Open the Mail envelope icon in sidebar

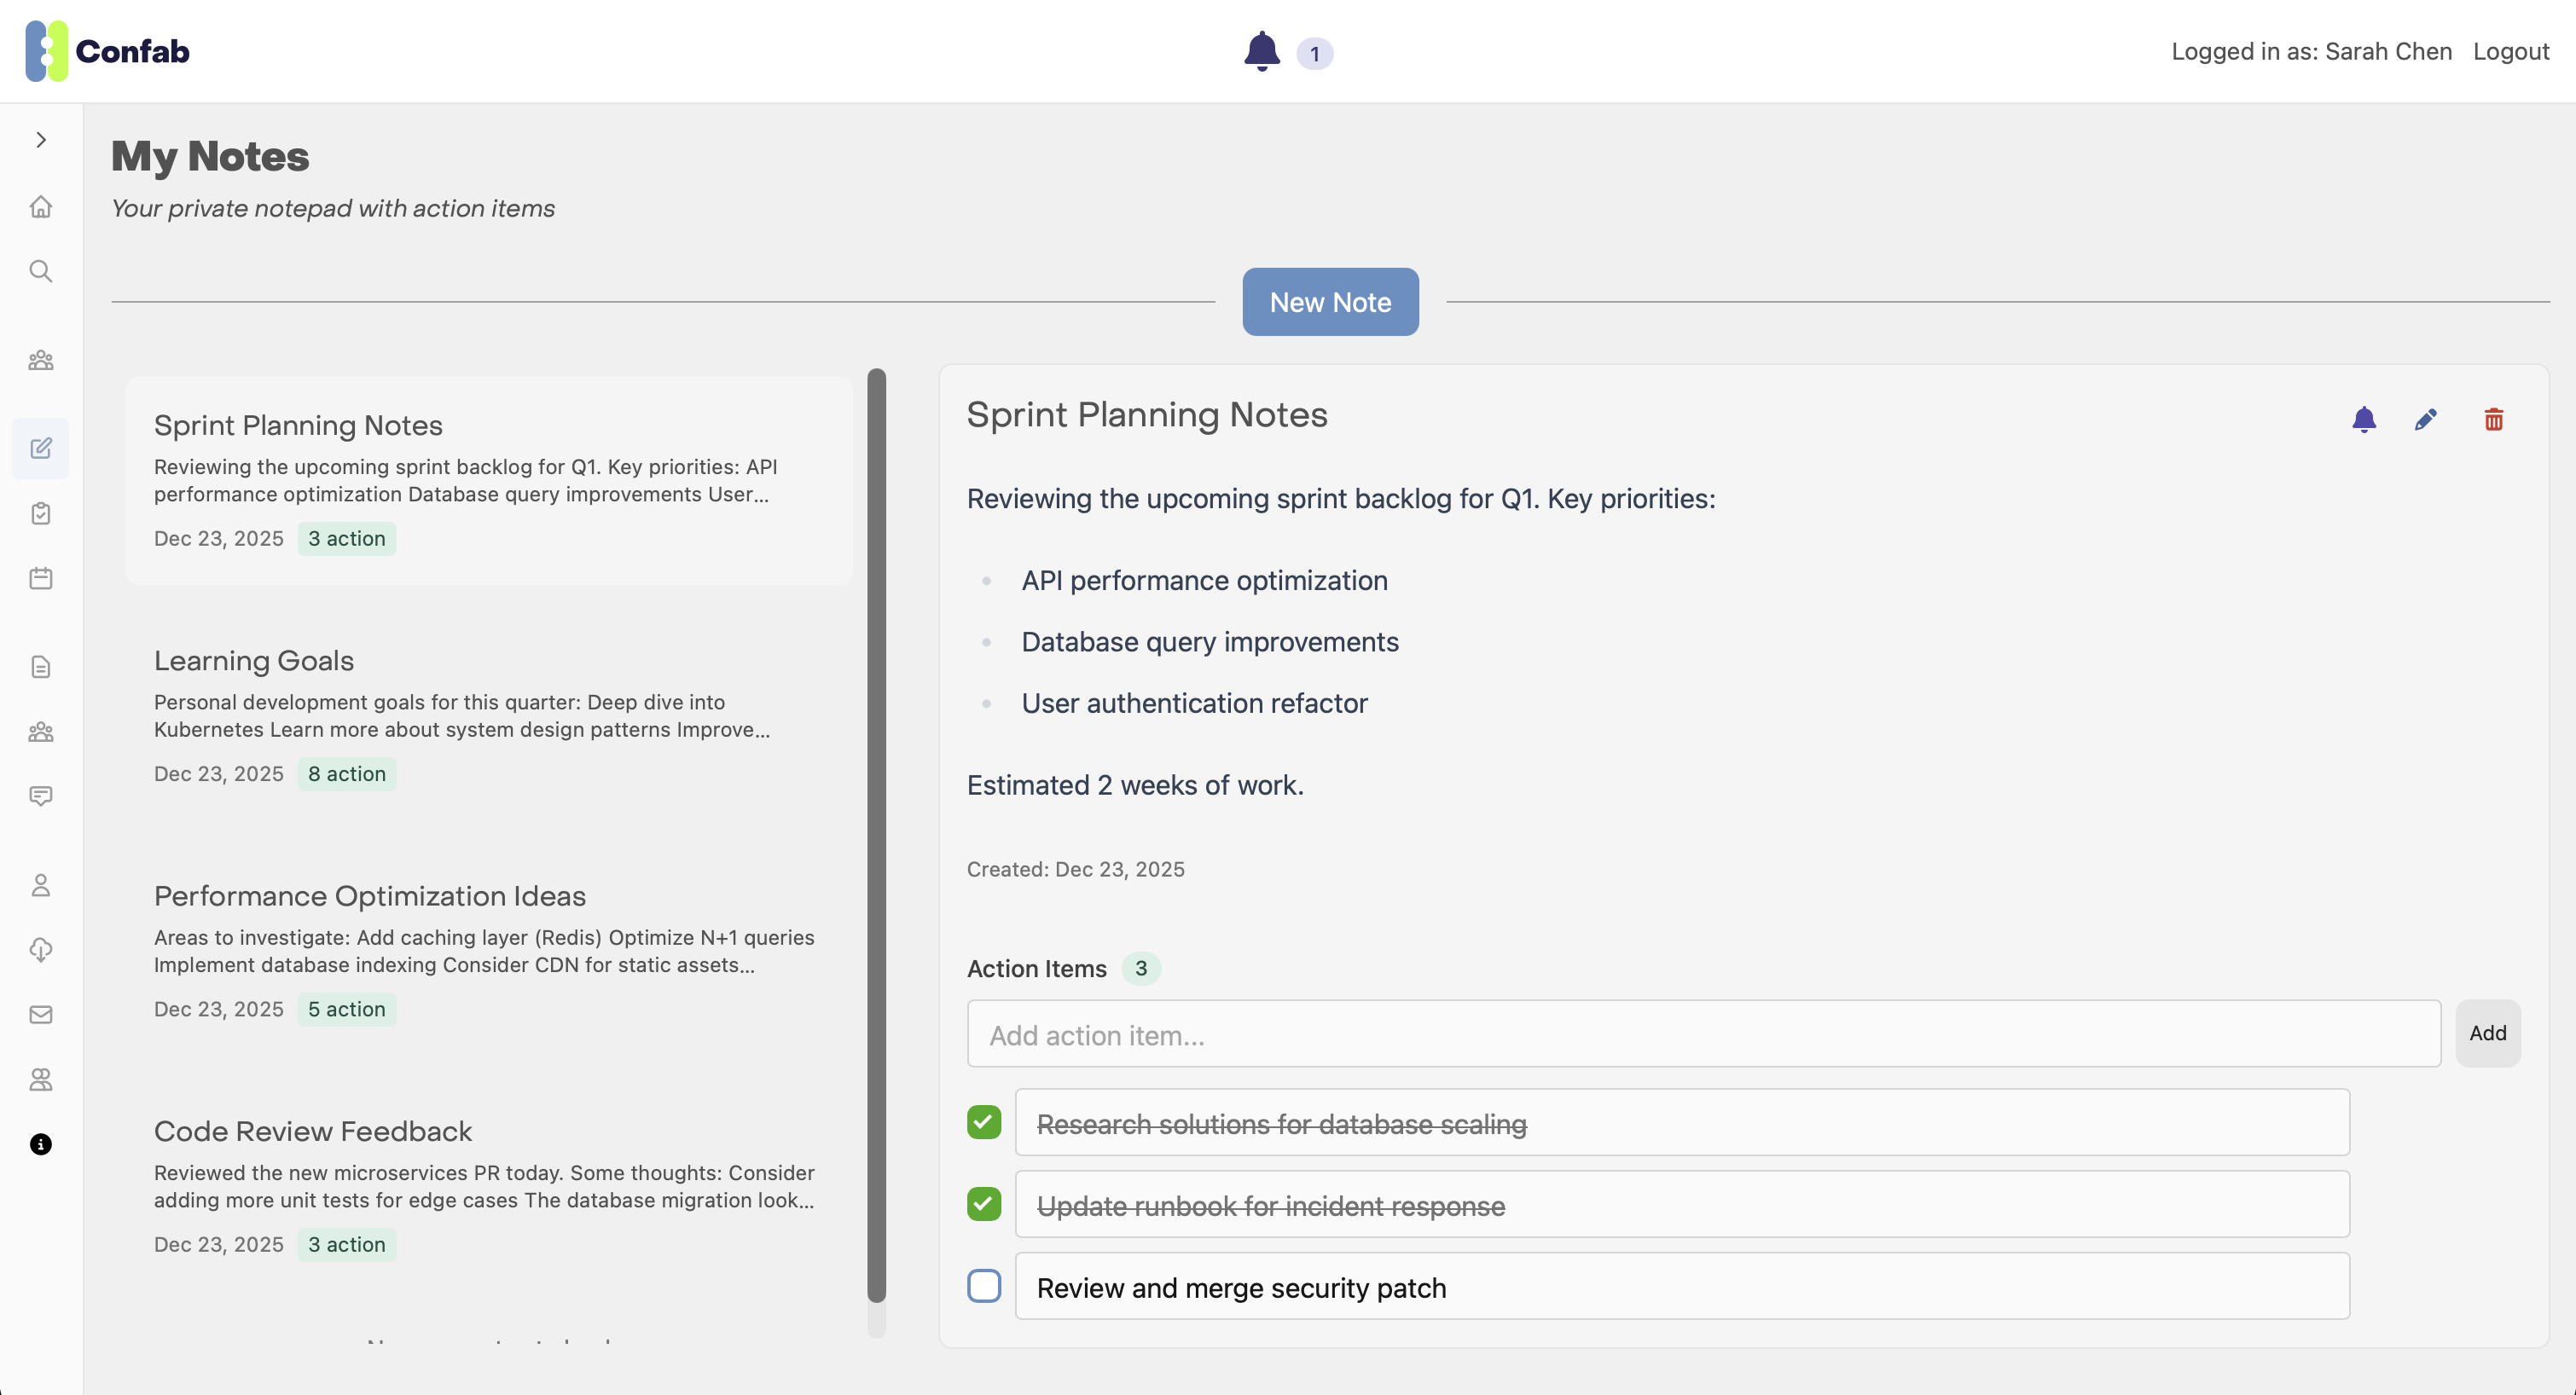(x=40, y=1014)
